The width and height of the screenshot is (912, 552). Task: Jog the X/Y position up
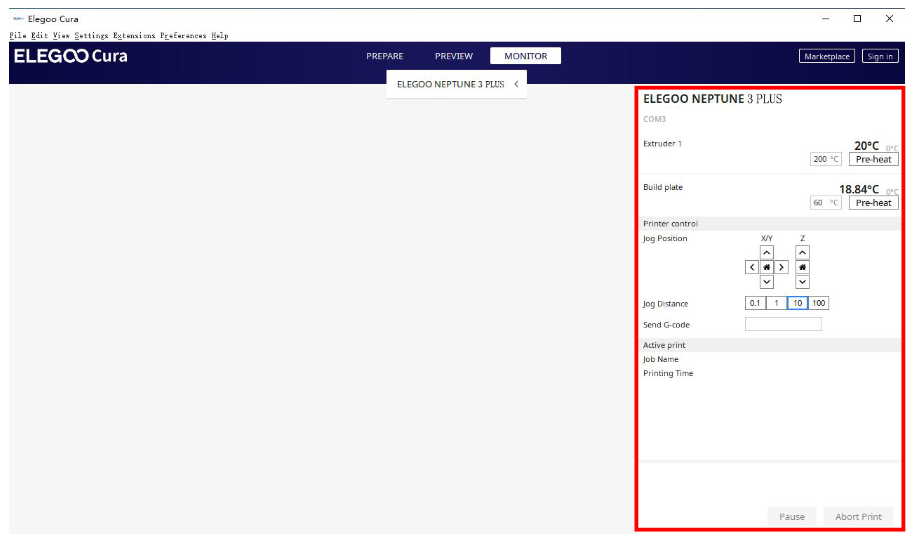(767, 252)
